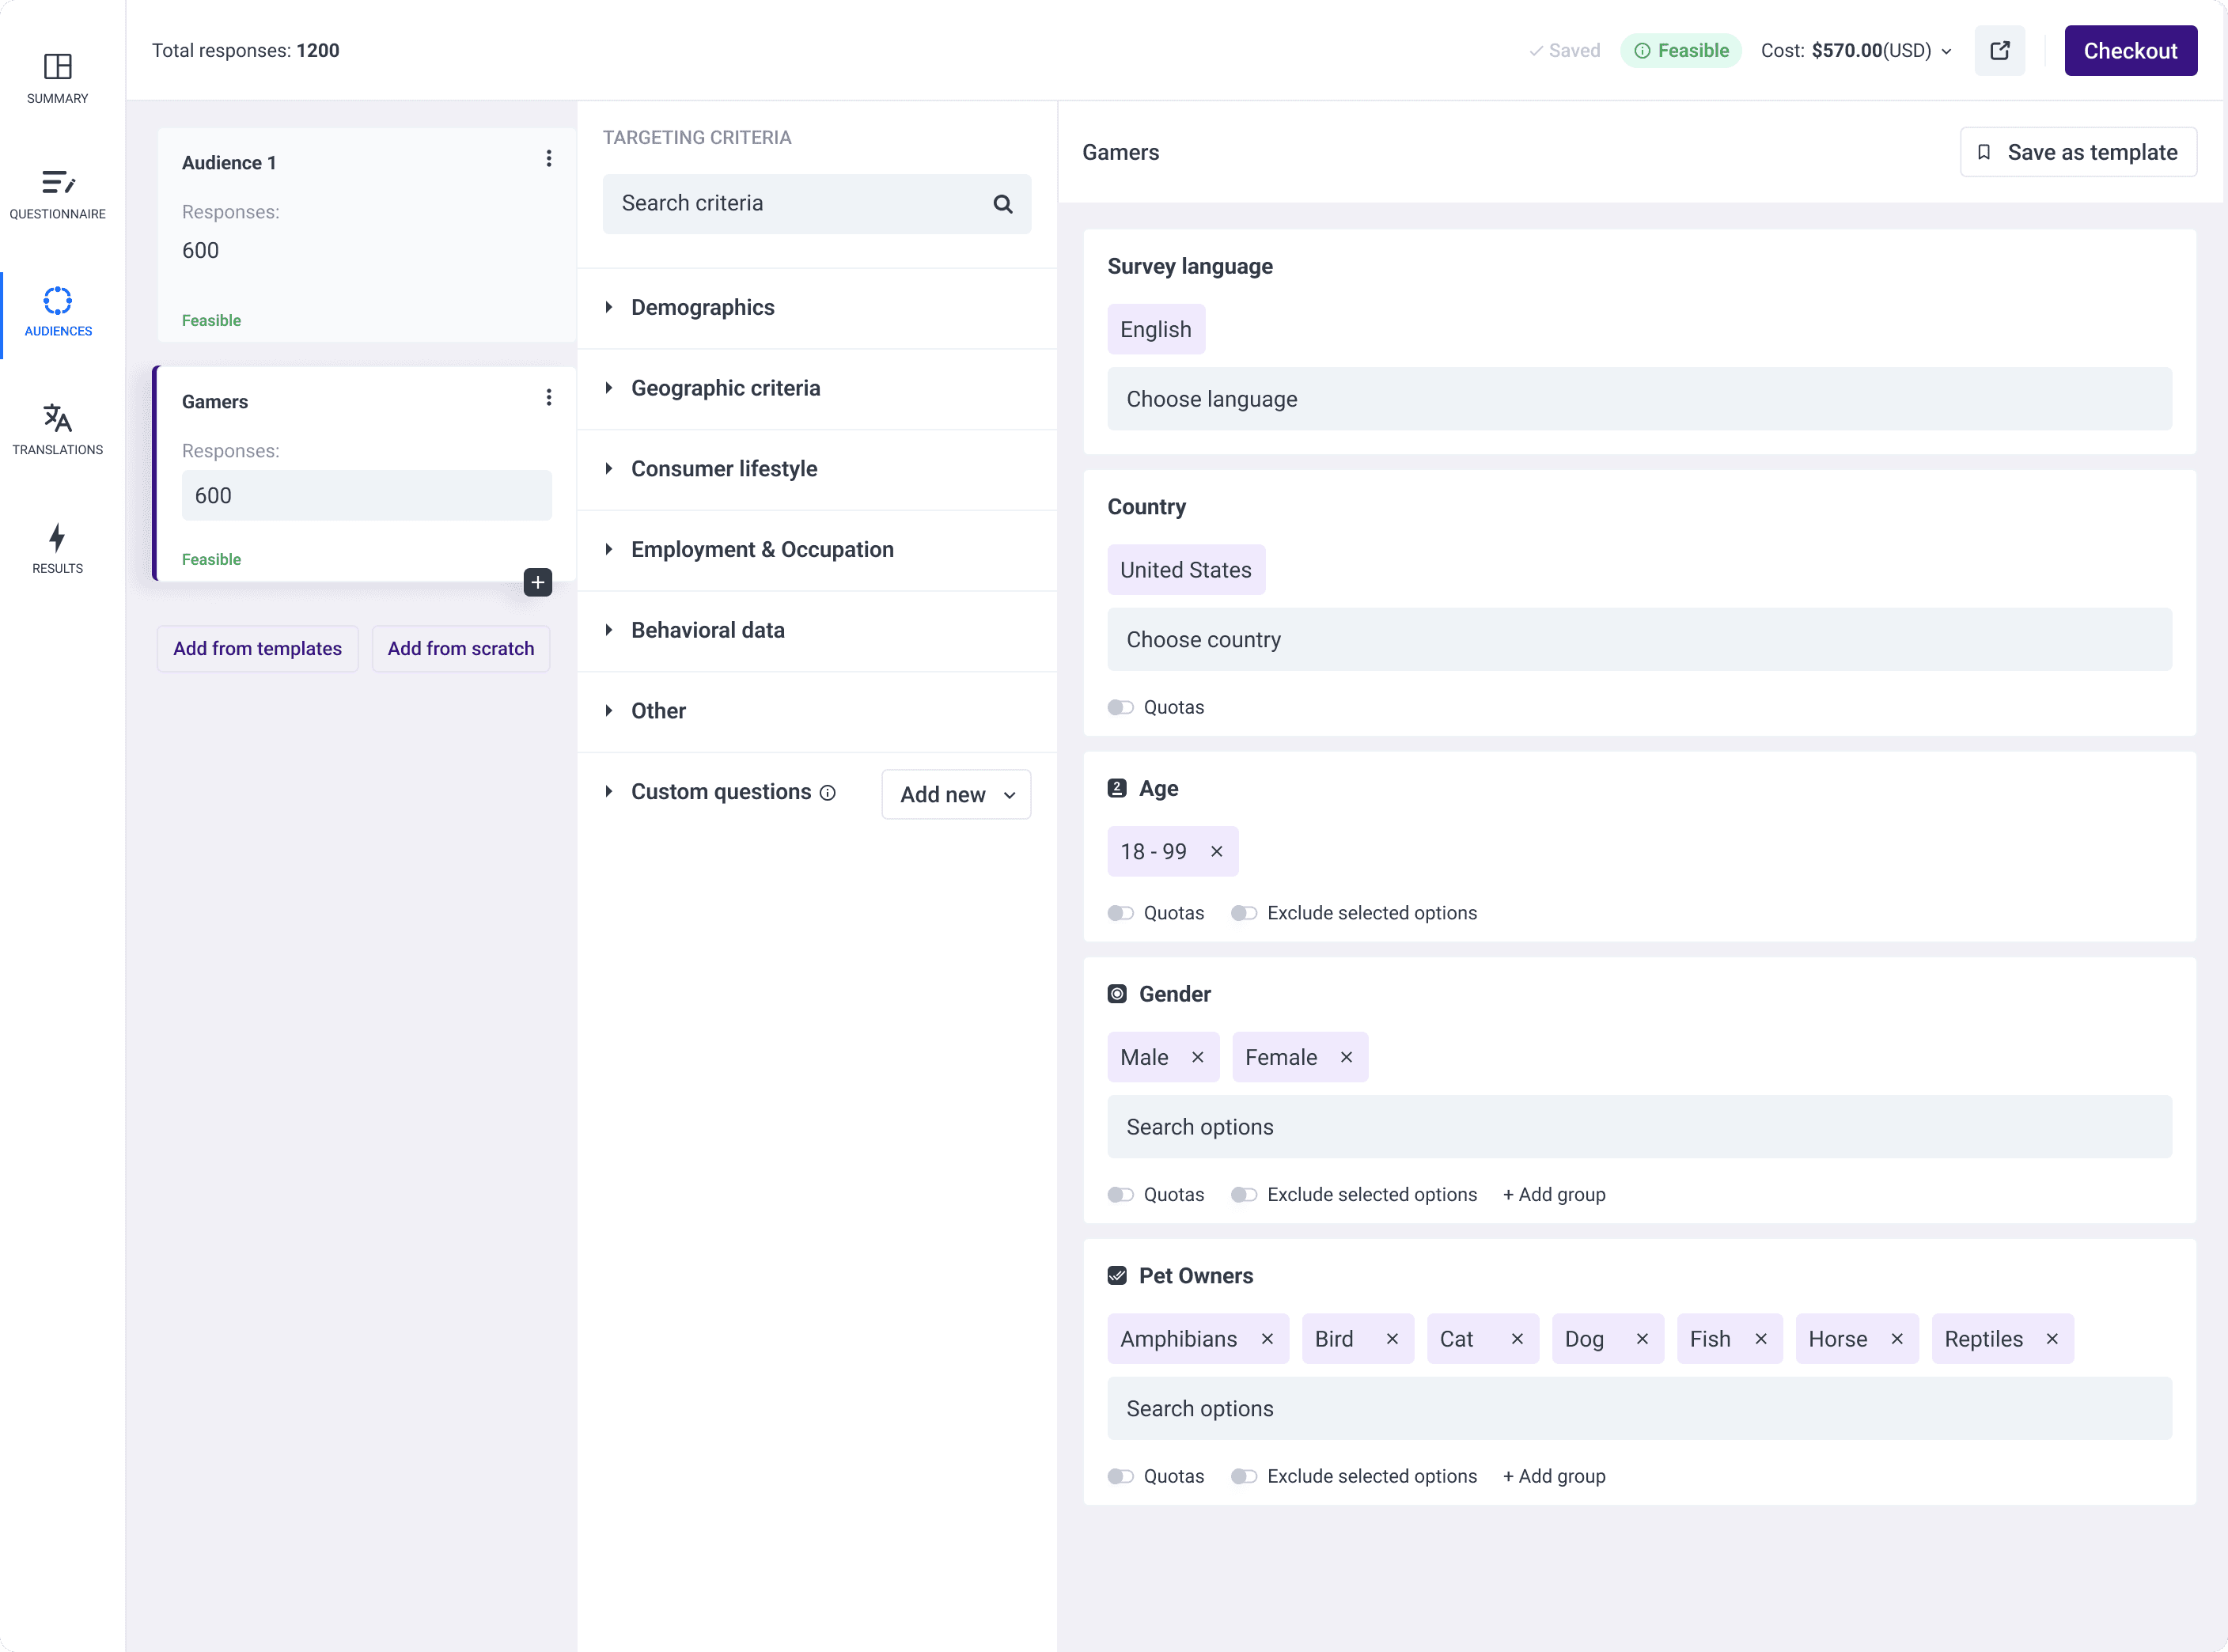Open the Add new dropdown for custom questions

point(955,794)
